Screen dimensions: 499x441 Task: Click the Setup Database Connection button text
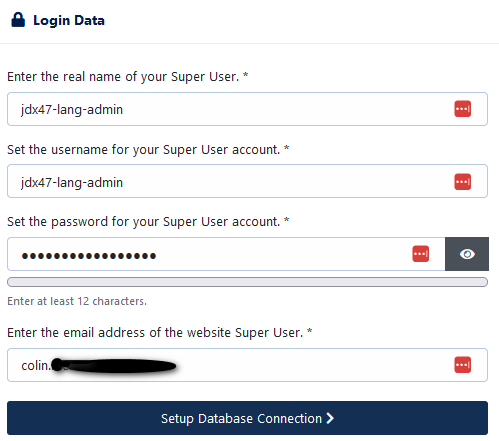[x=241, y=418]
